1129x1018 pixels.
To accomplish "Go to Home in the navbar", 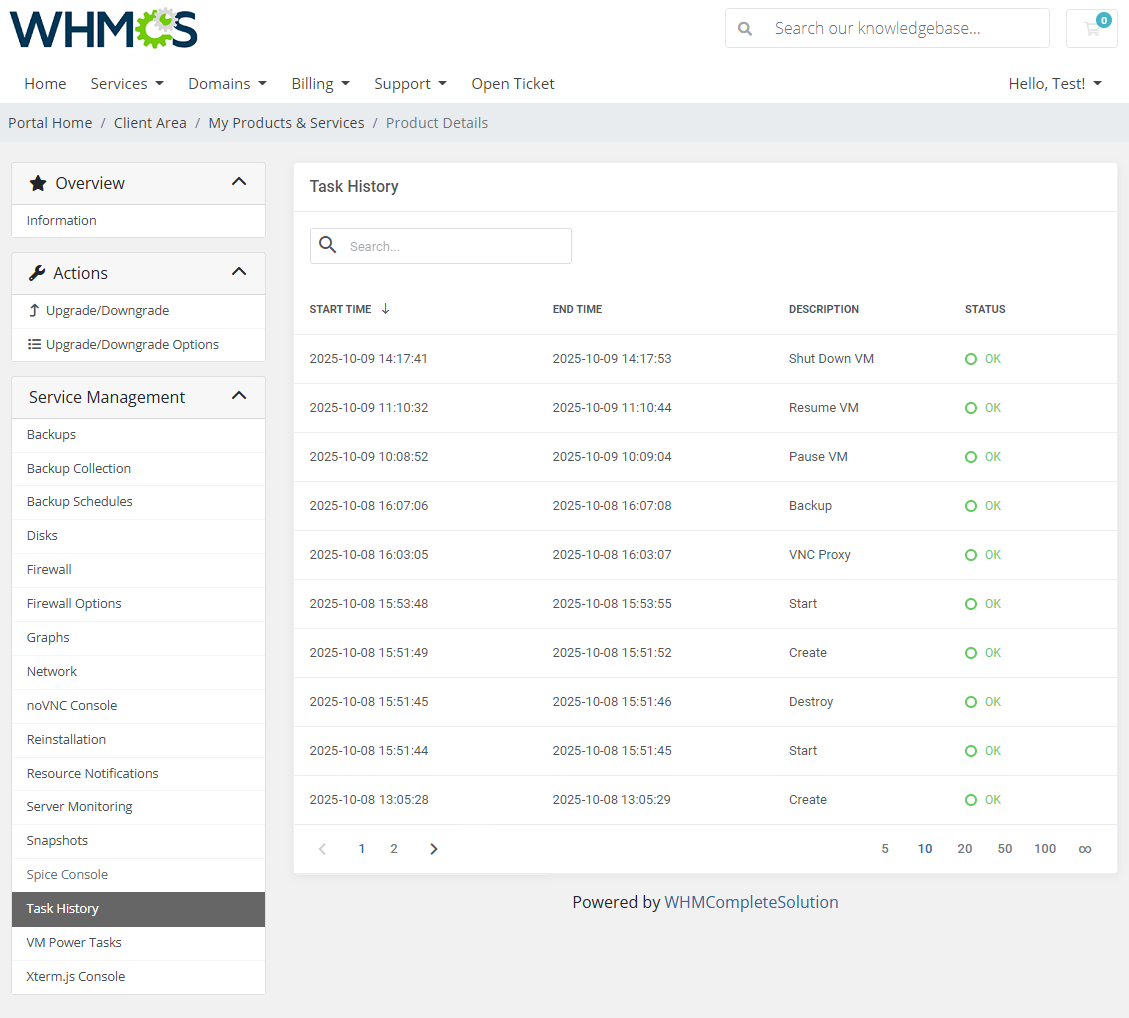I will [45, 84].
